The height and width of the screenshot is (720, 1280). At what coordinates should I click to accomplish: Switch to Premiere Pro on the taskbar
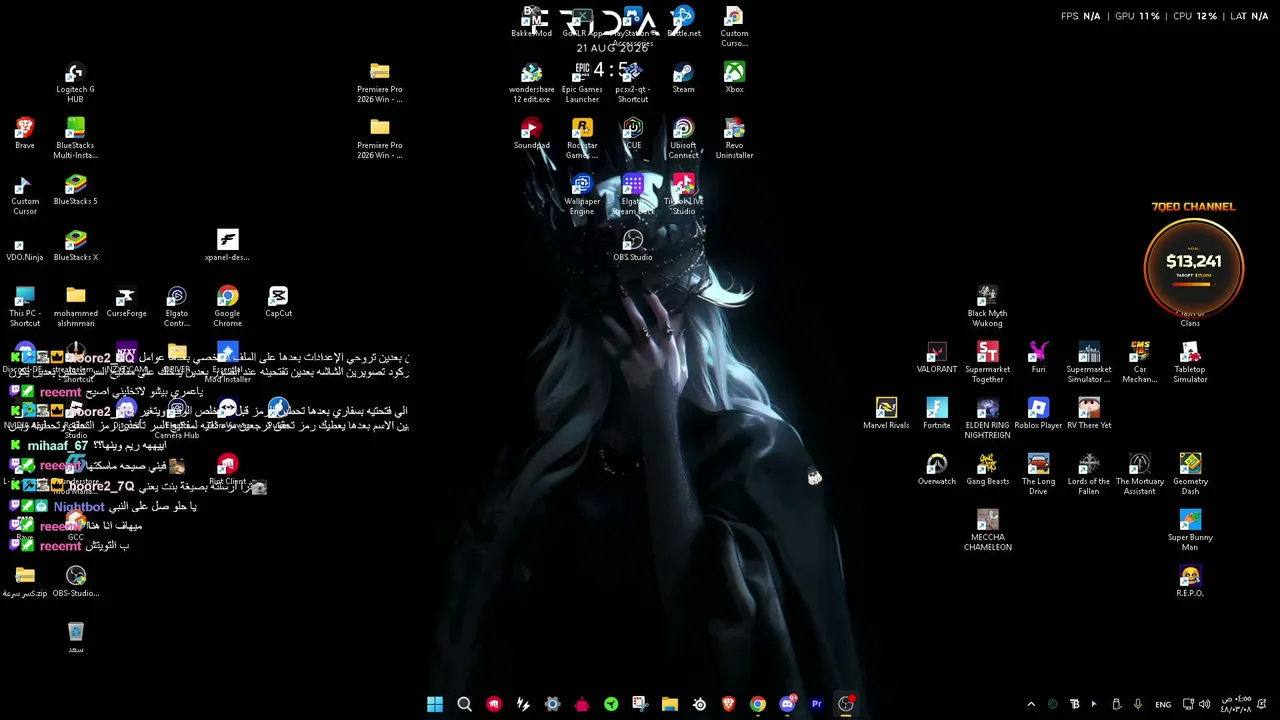click(817, 704)
